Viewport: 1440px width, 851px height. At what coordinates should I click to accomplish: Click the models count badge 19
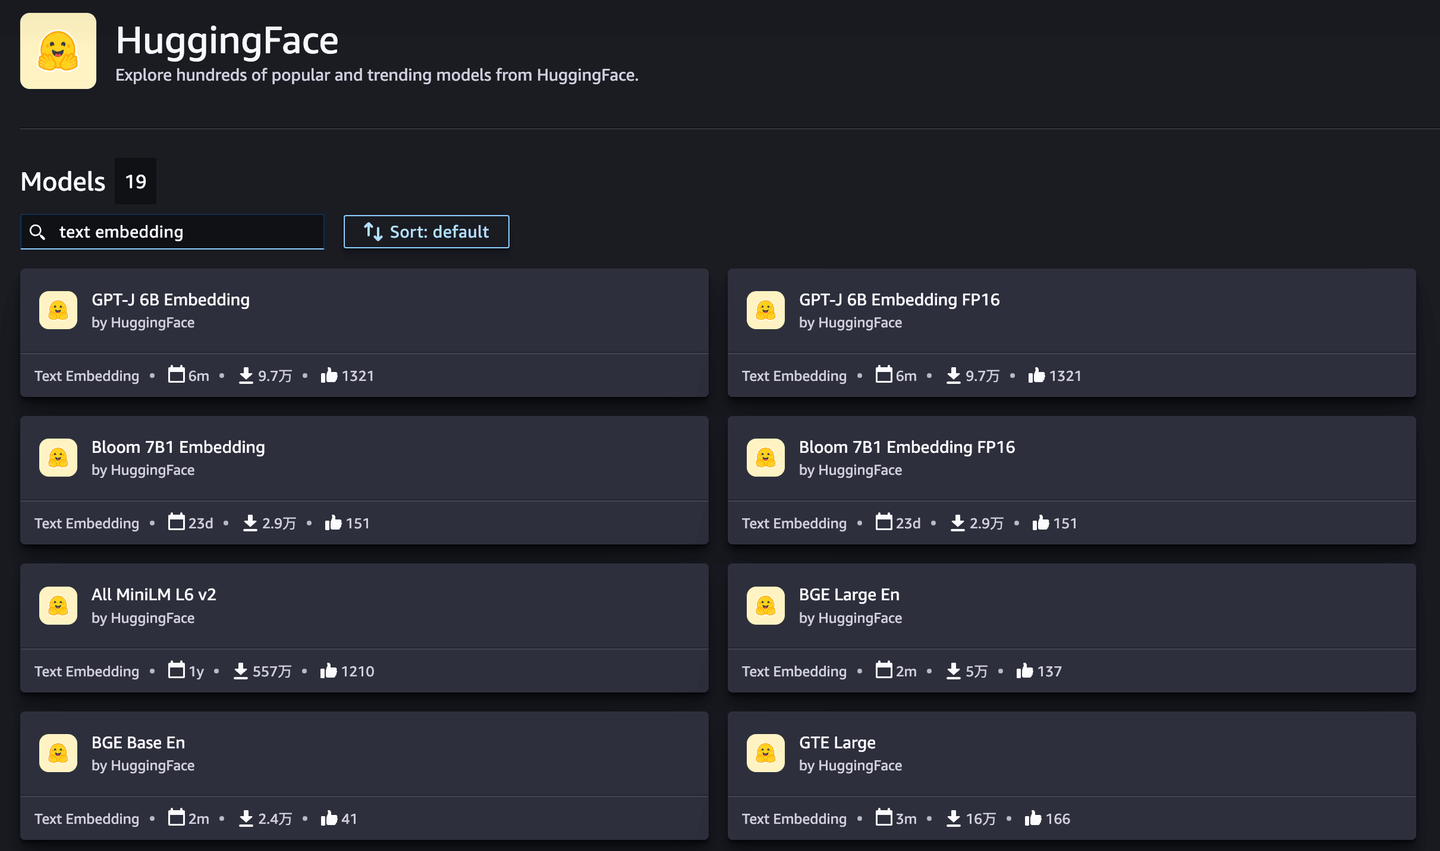pos(136,181)
